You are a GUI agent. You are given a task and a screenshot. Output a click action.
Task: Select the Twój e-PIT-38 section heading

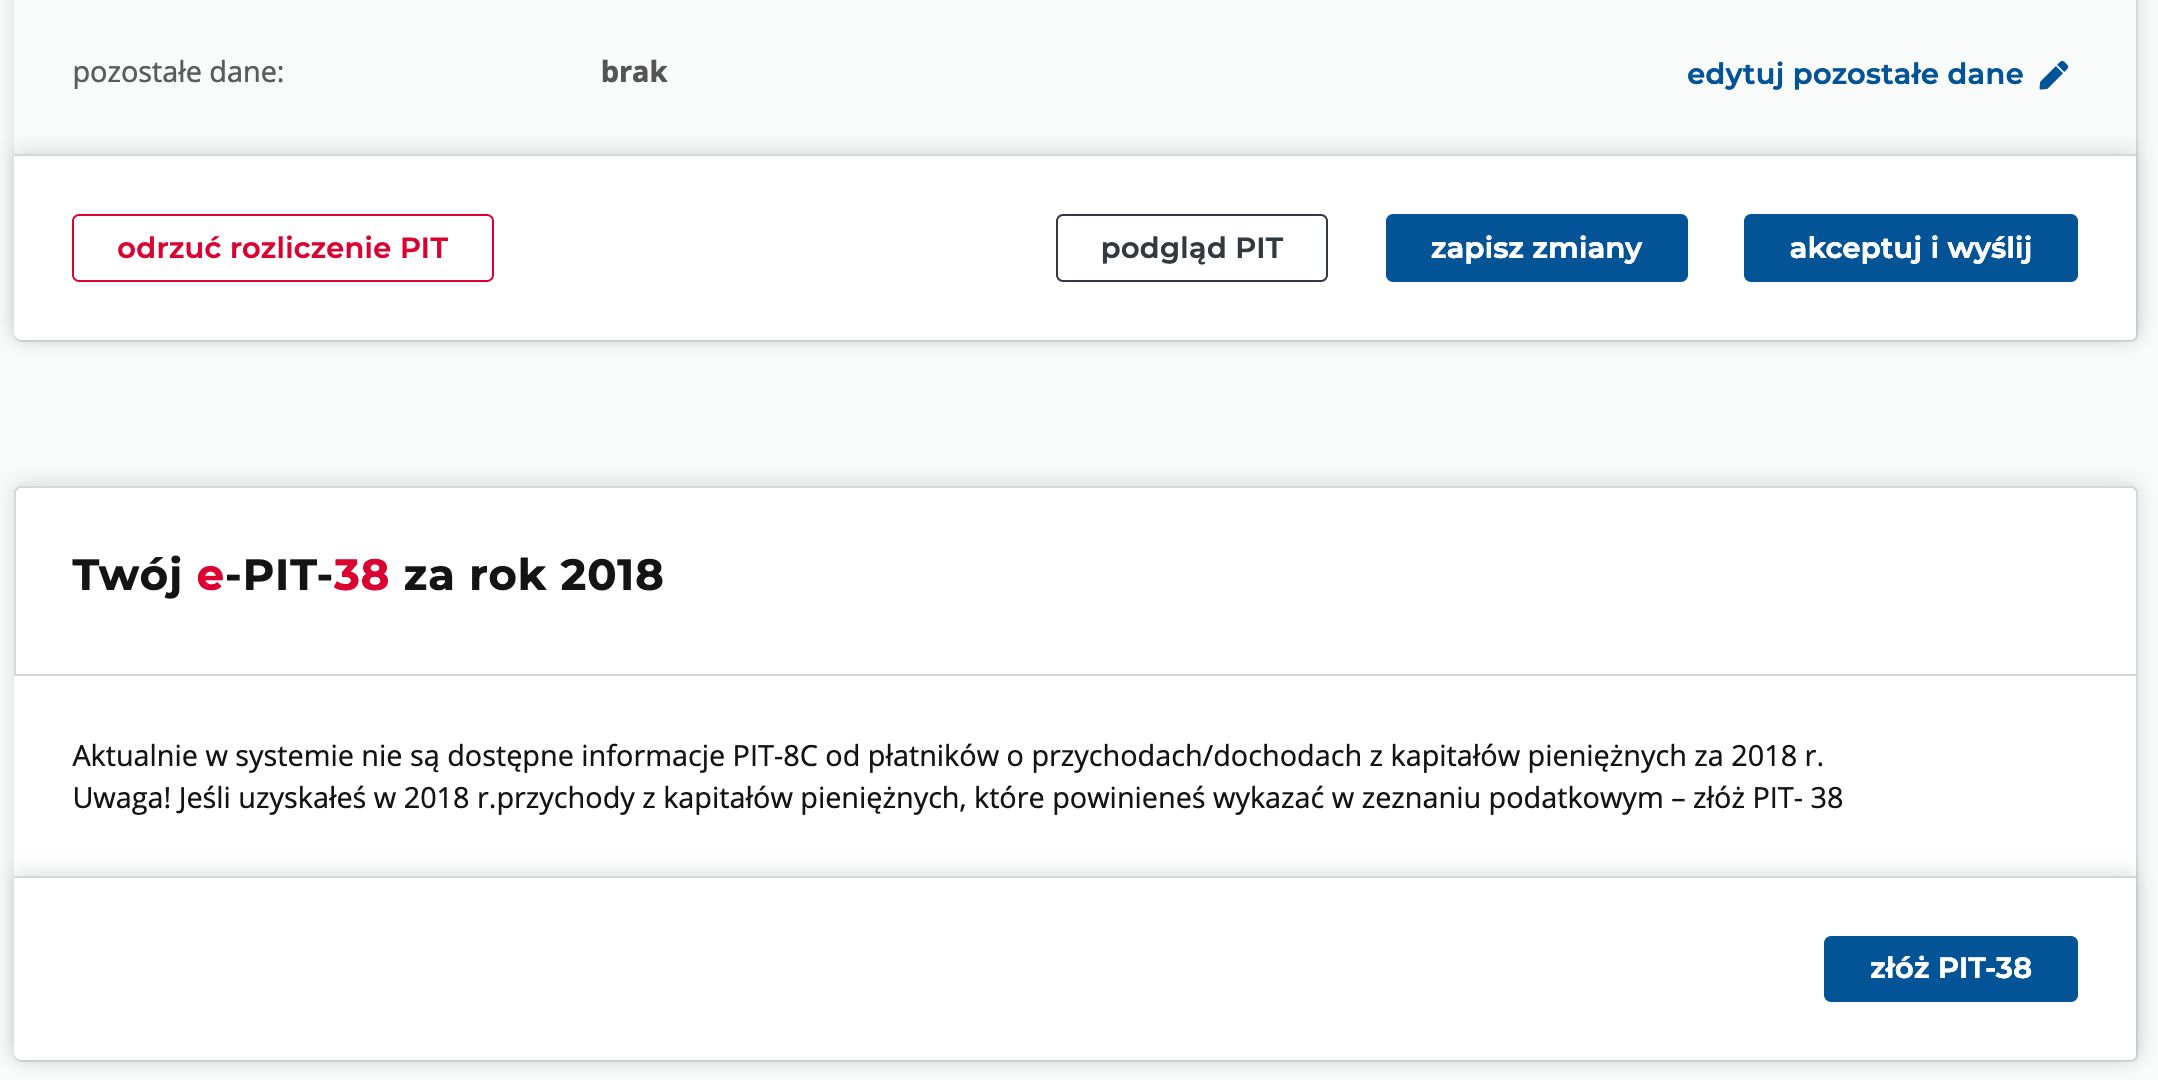click(x=368, y=575)
